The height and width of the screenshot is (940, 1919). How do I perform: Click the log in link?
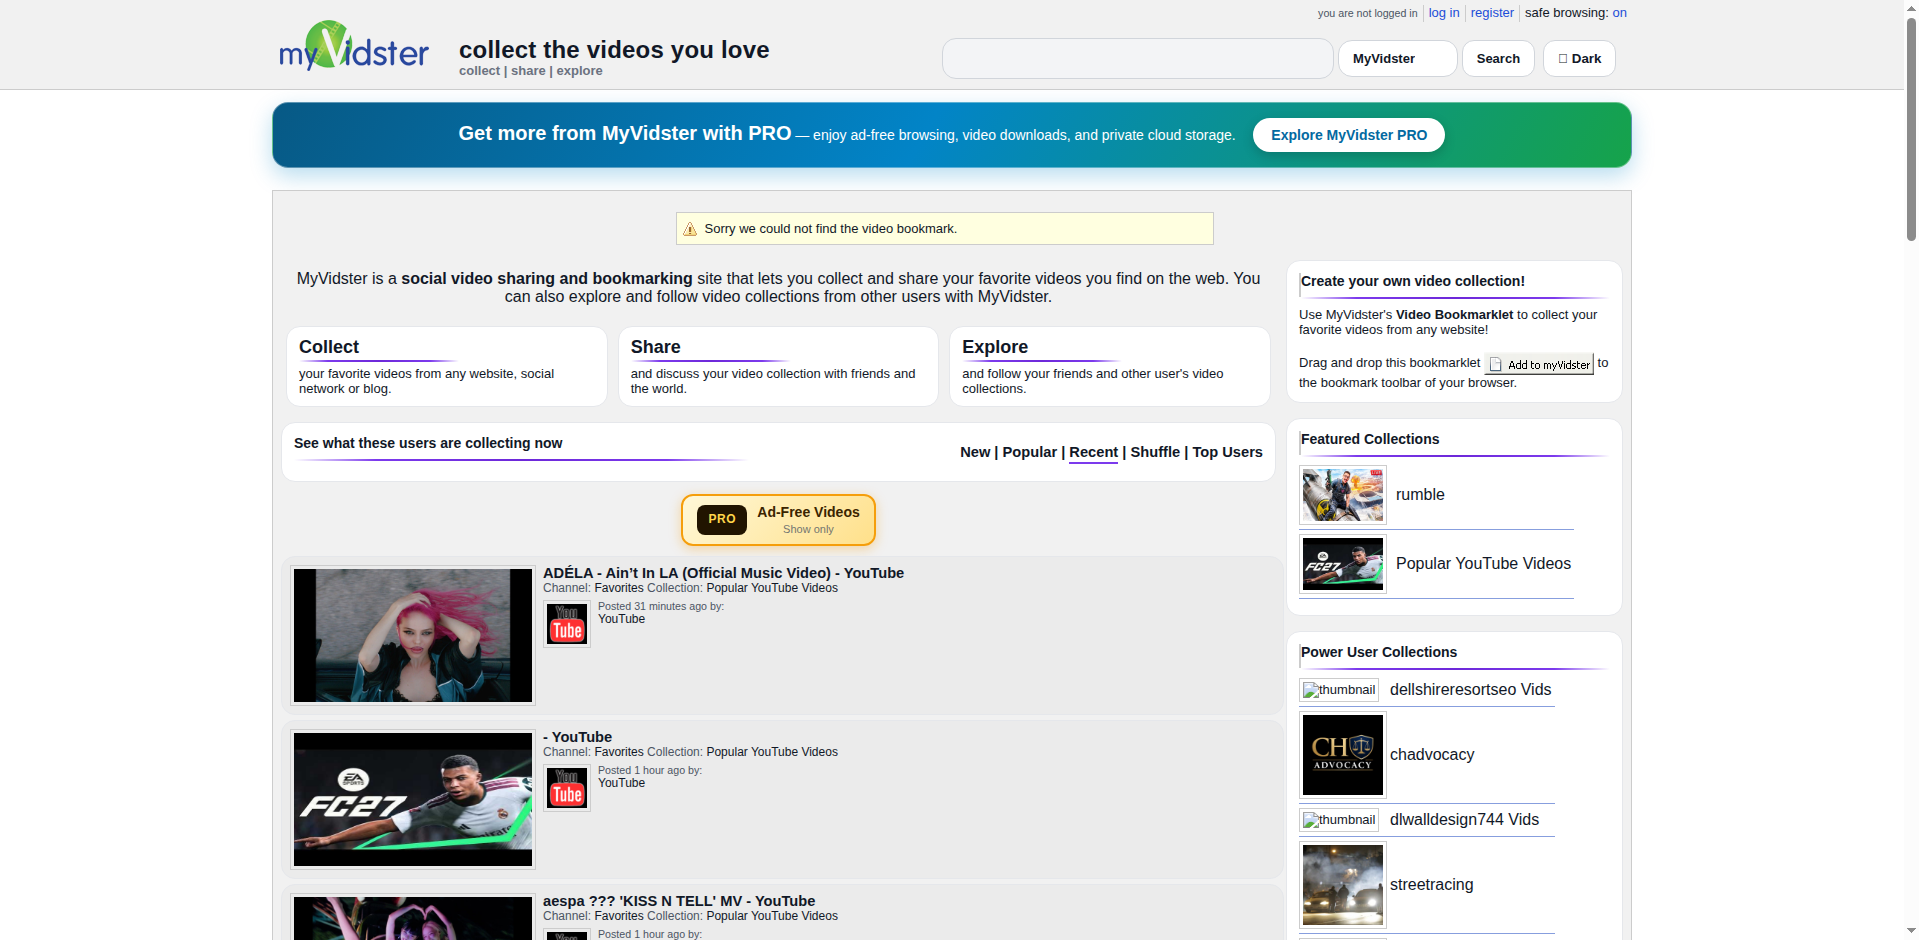[1444, 13]
